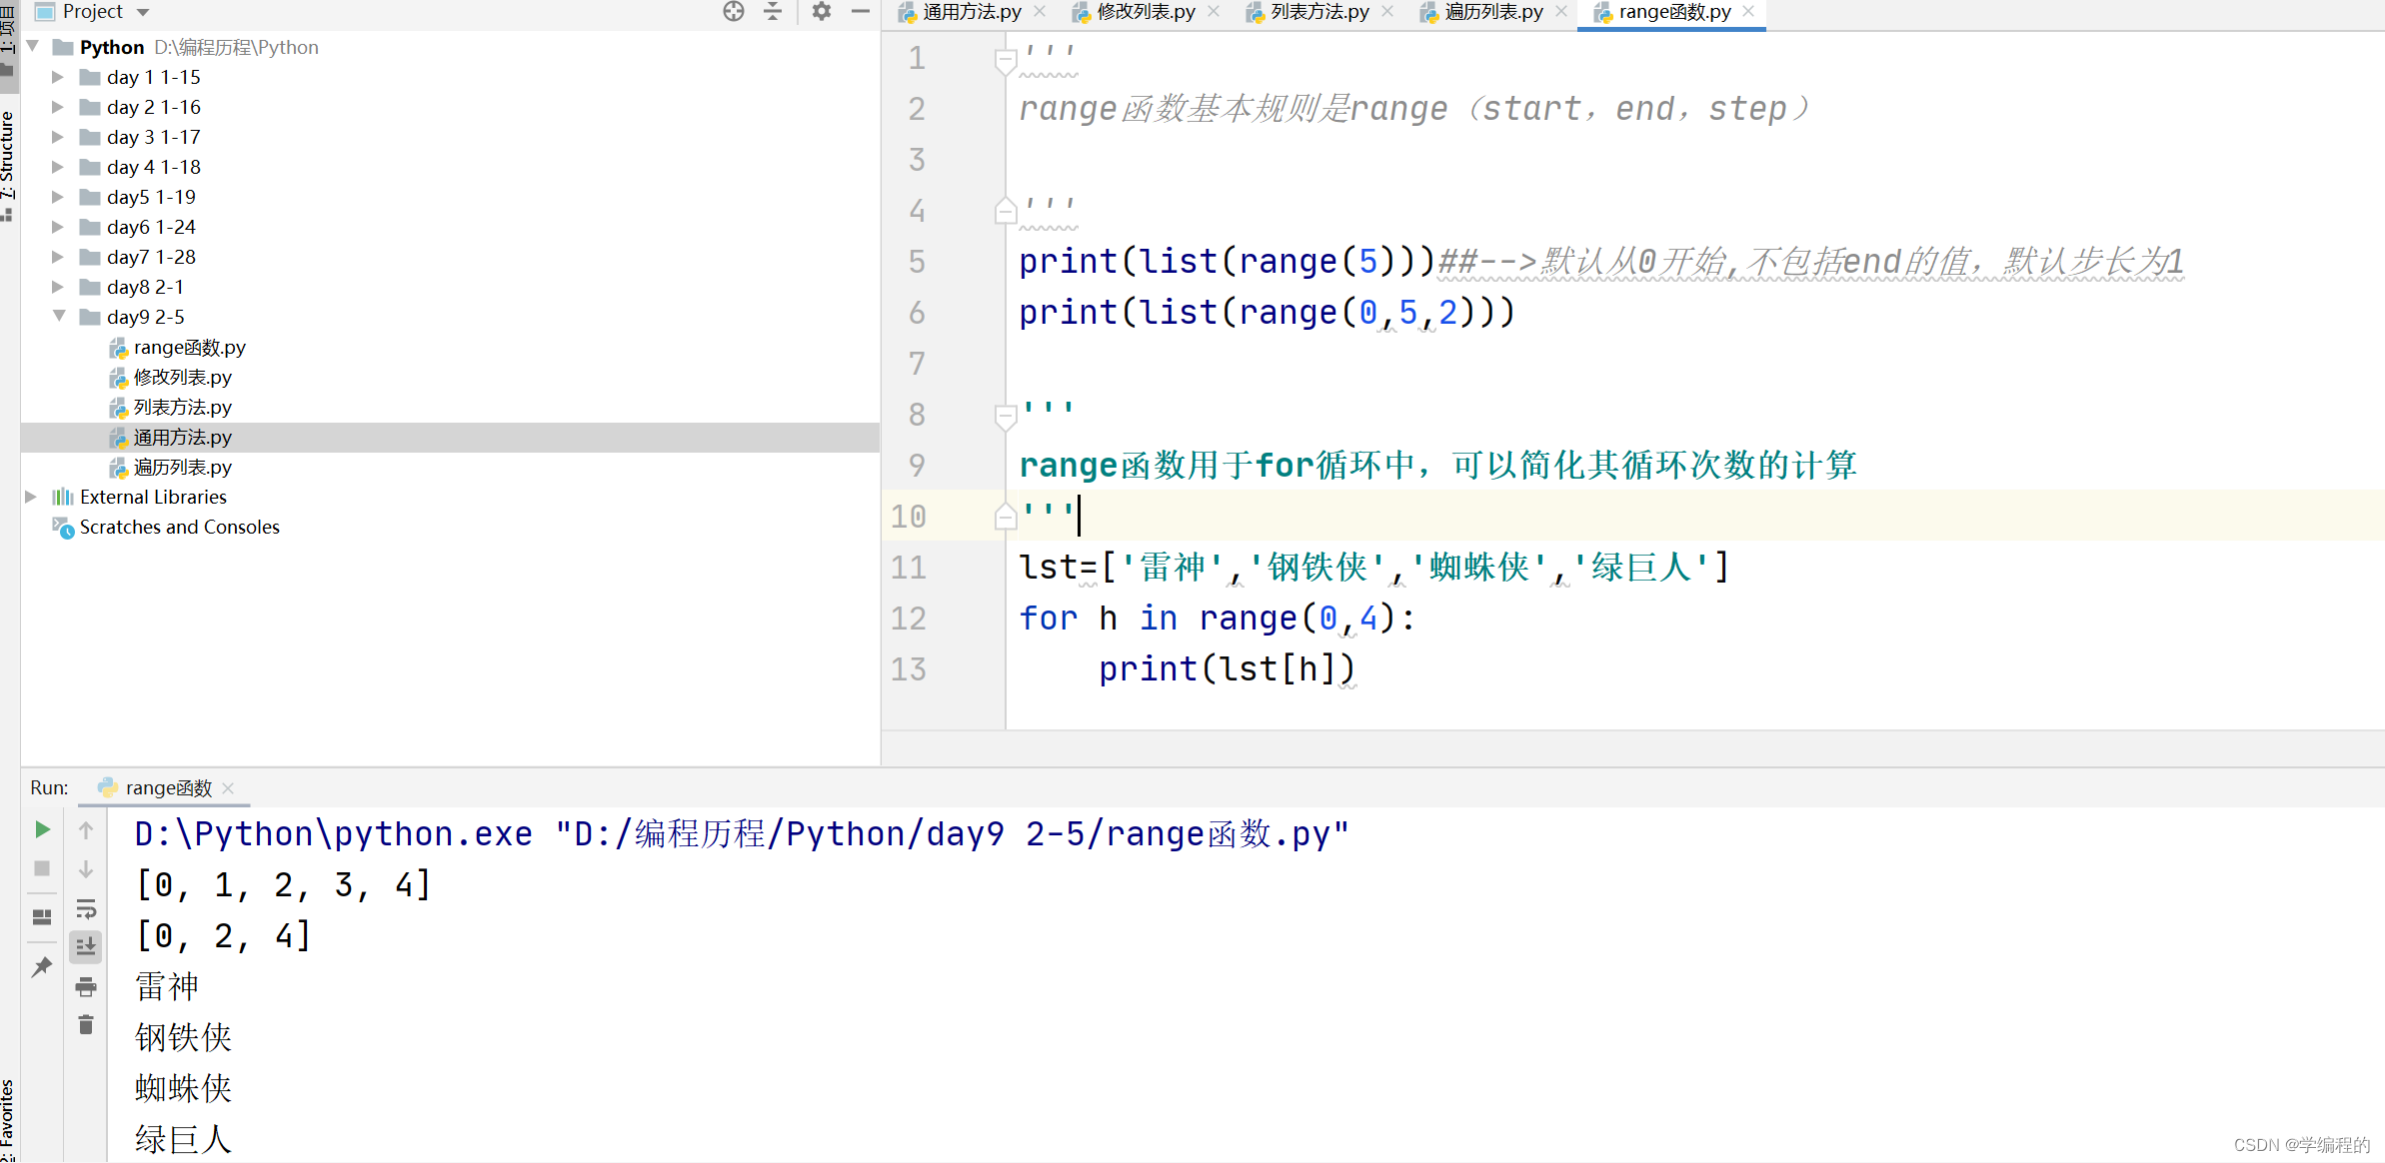Expand the day 1 1-15 folder
Viewport: 2385px width, 1163px height.
click(x=58, y=77)
